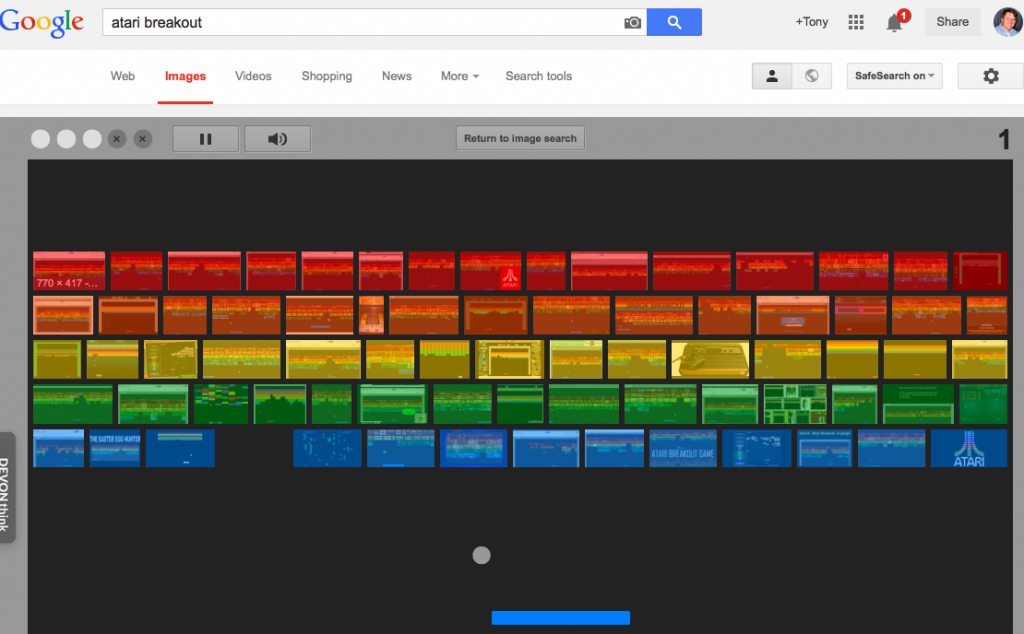Mute the game sound
1024x634 pixels.
[277, 138]
